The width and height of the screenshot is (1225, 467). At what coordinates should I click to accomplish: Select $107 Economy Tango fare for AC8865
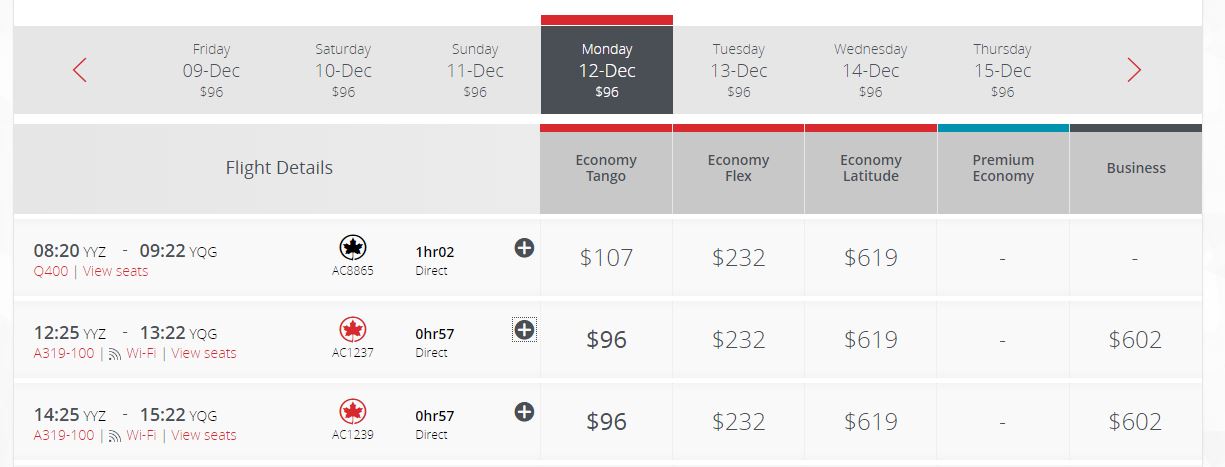tap(606, 258)
